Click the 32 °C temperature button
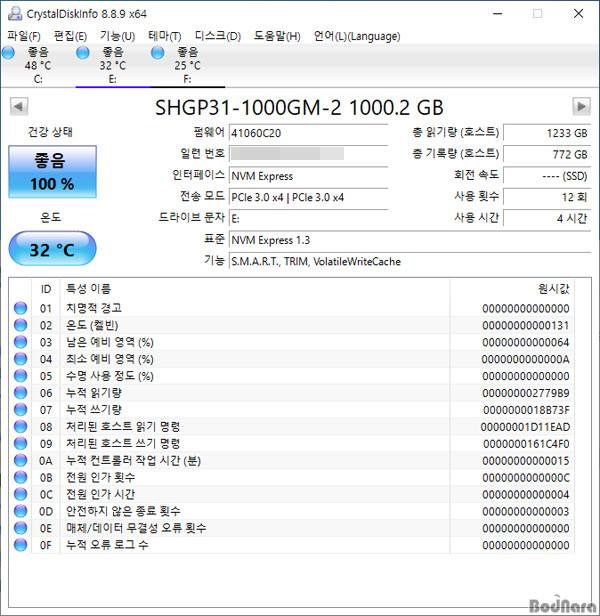 [x=52, y=249]
